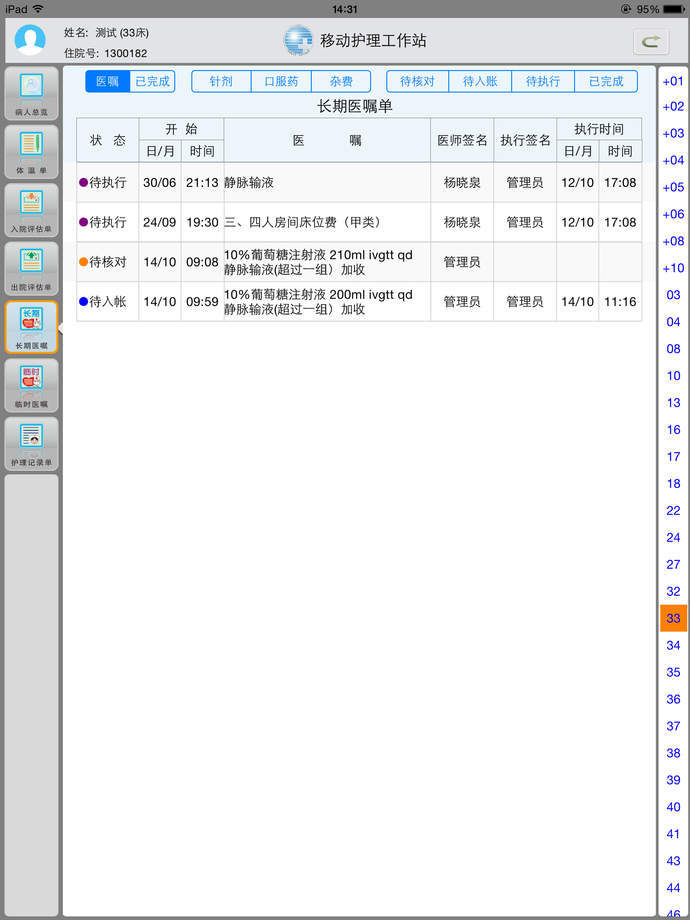Select bed +04 in bed list
Image resolution: width=690 pixels, height=920 pixels.
674,160
